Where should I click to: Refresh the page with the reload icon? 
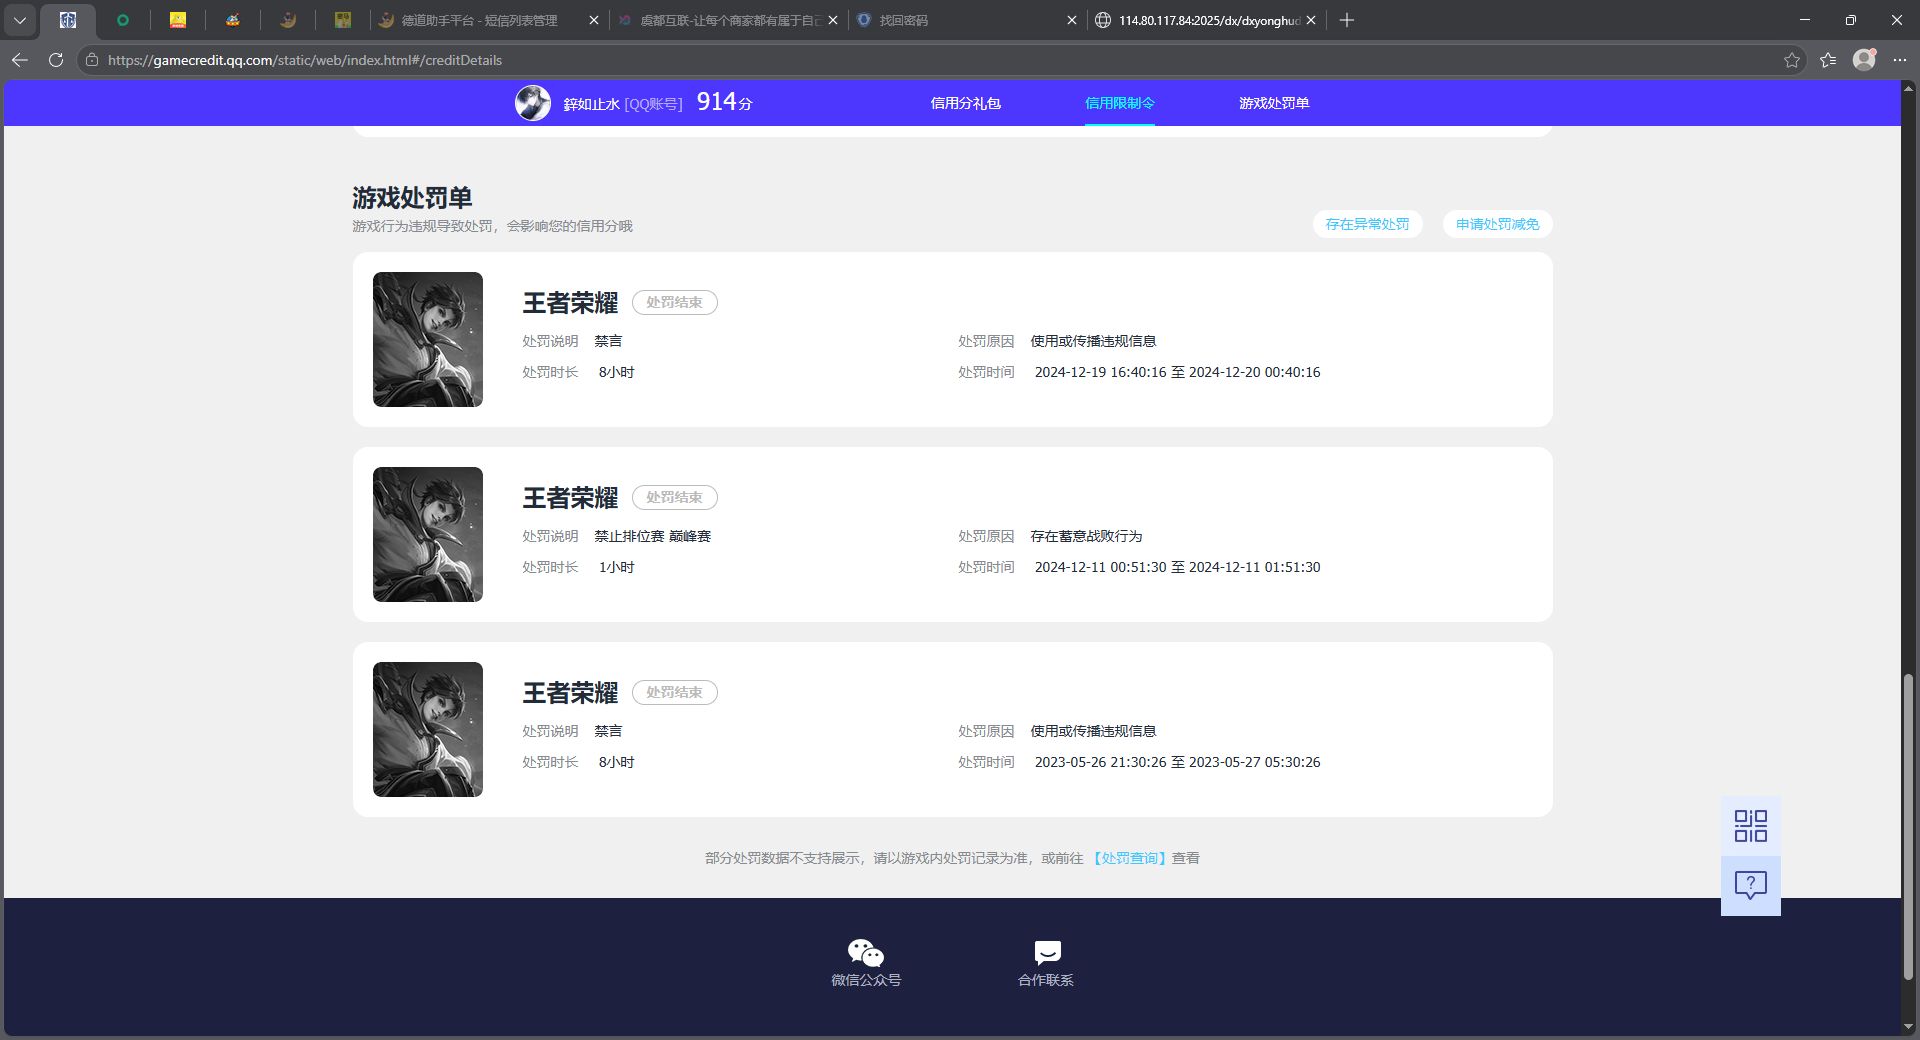55,60
